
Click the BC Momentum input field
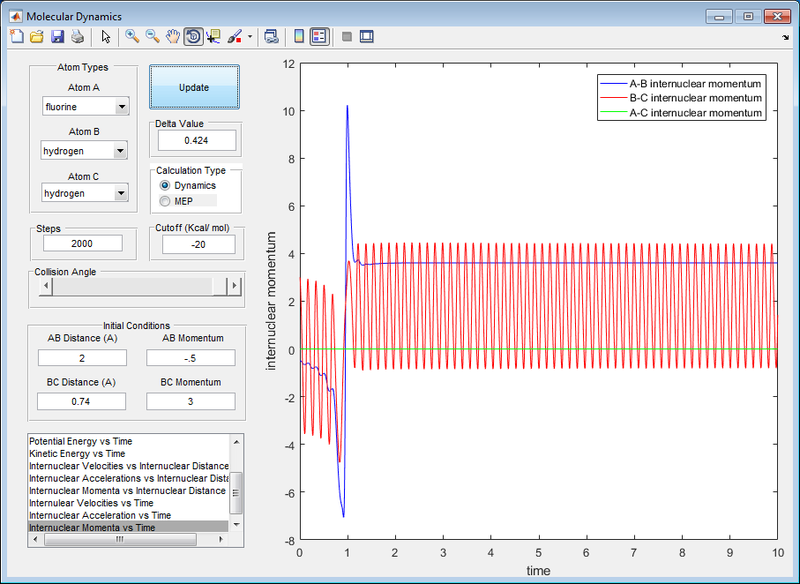[191, 401]
